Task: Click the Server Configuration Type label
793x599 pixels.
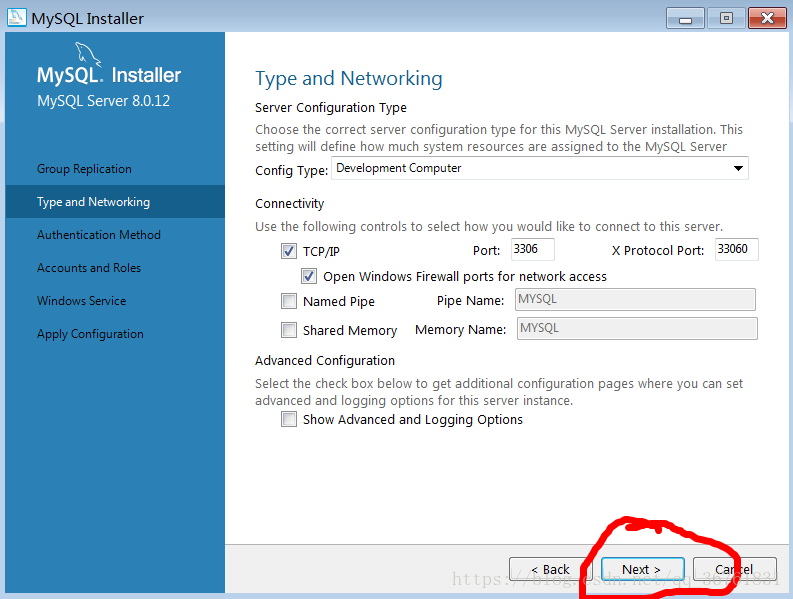Action: 331,108
